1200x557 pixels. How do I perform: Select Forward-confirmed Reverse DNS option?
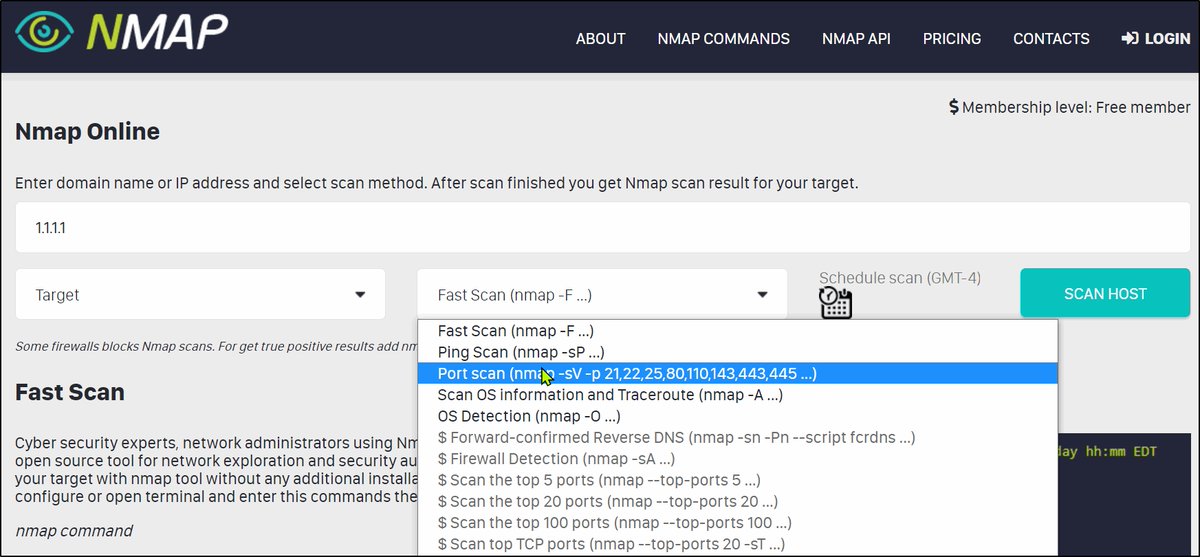(737, 437)
